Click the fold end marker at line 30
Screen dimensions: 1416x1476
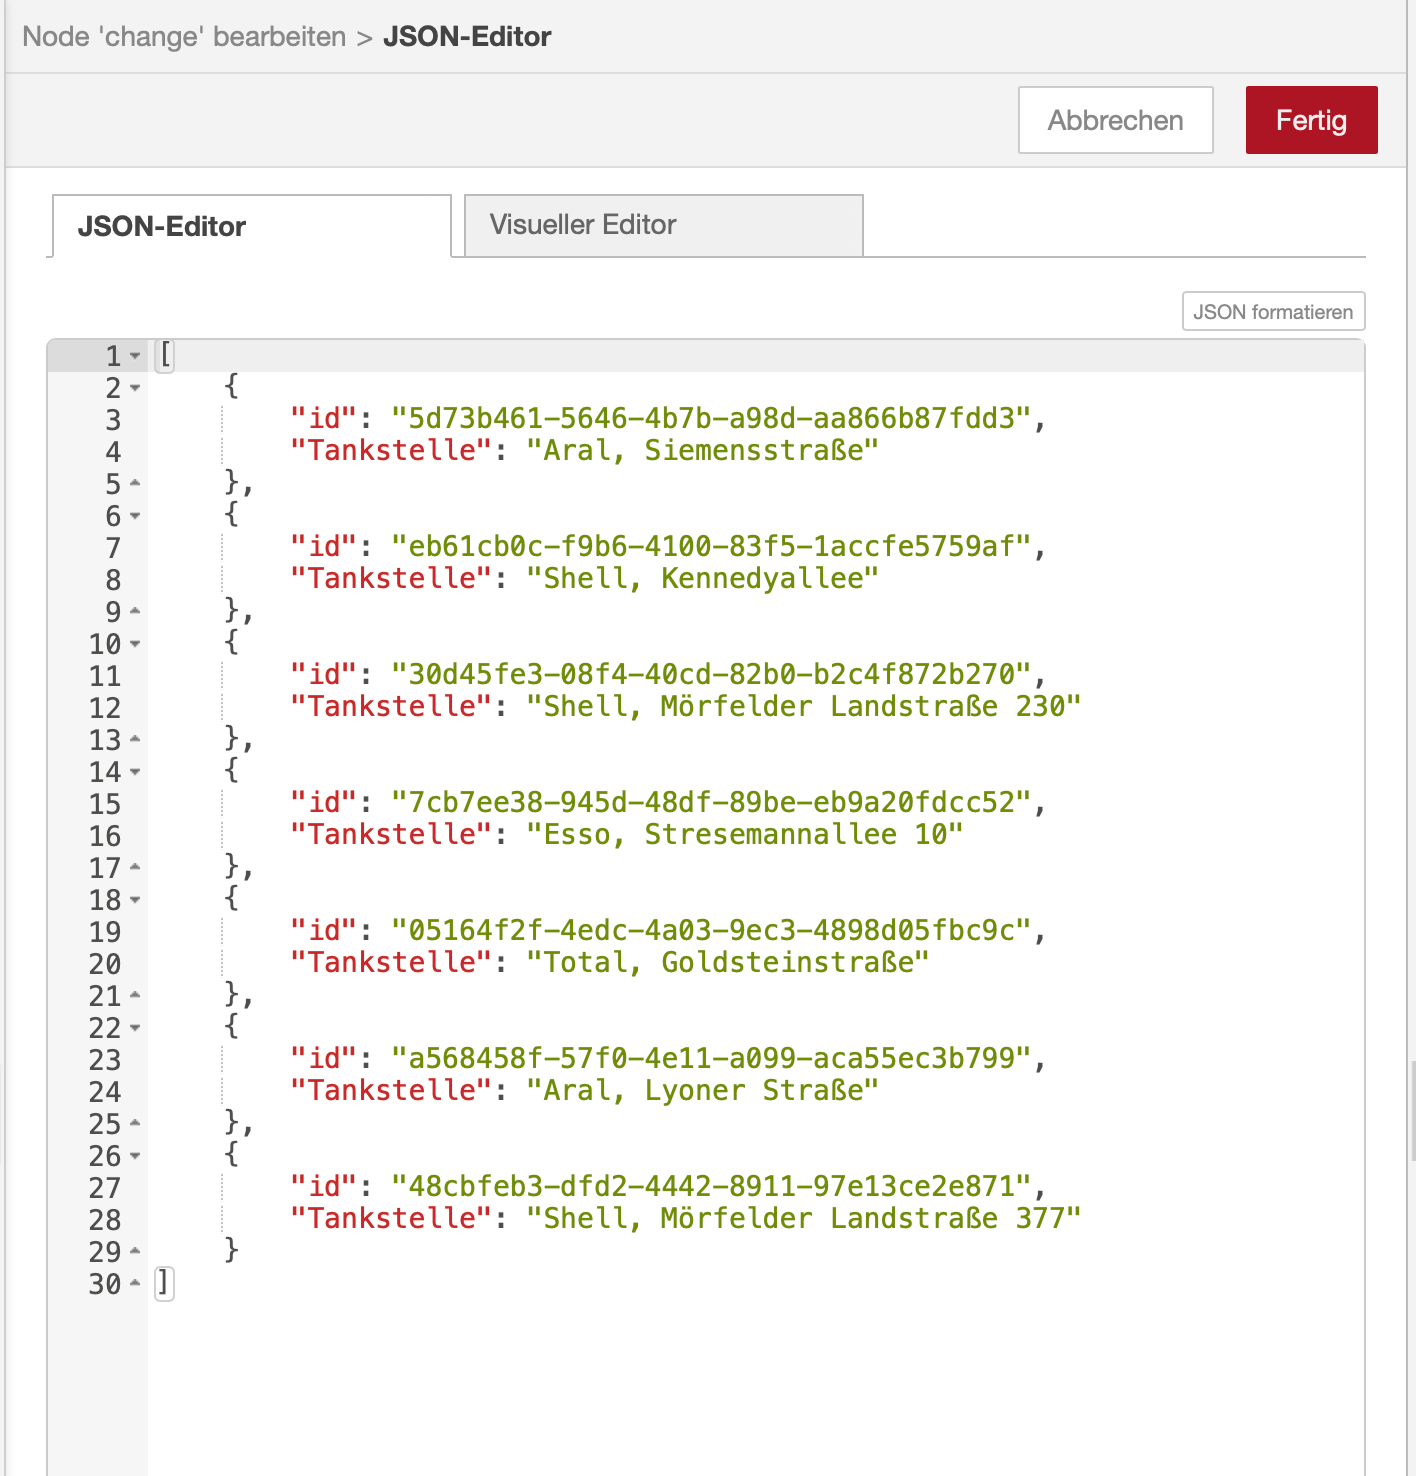tap(135, 1284)
